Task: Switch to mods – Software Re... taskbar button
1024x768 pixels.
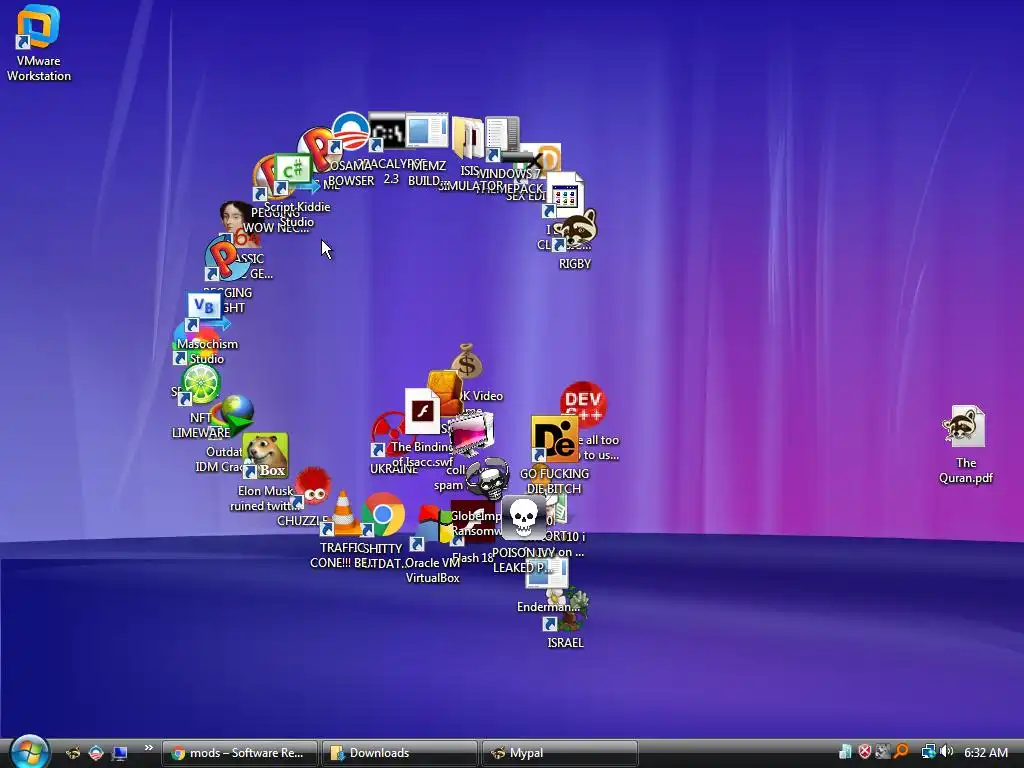Action: point(239,753)
